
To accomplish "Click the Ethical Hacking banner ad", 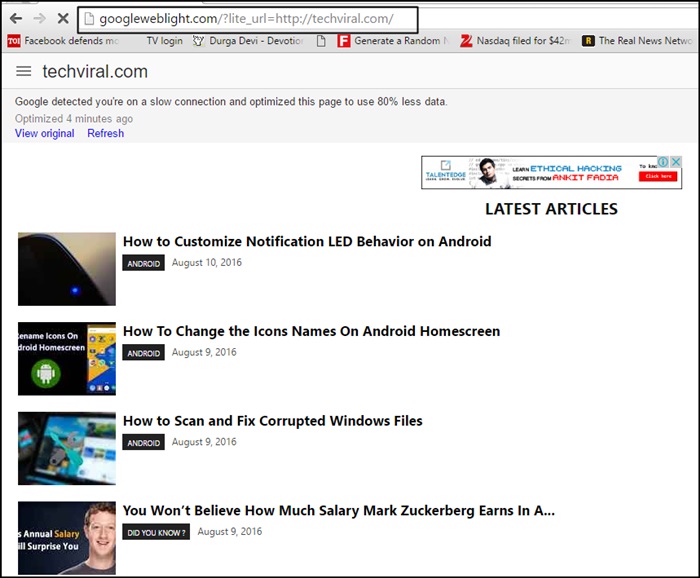I will (551, 172).
